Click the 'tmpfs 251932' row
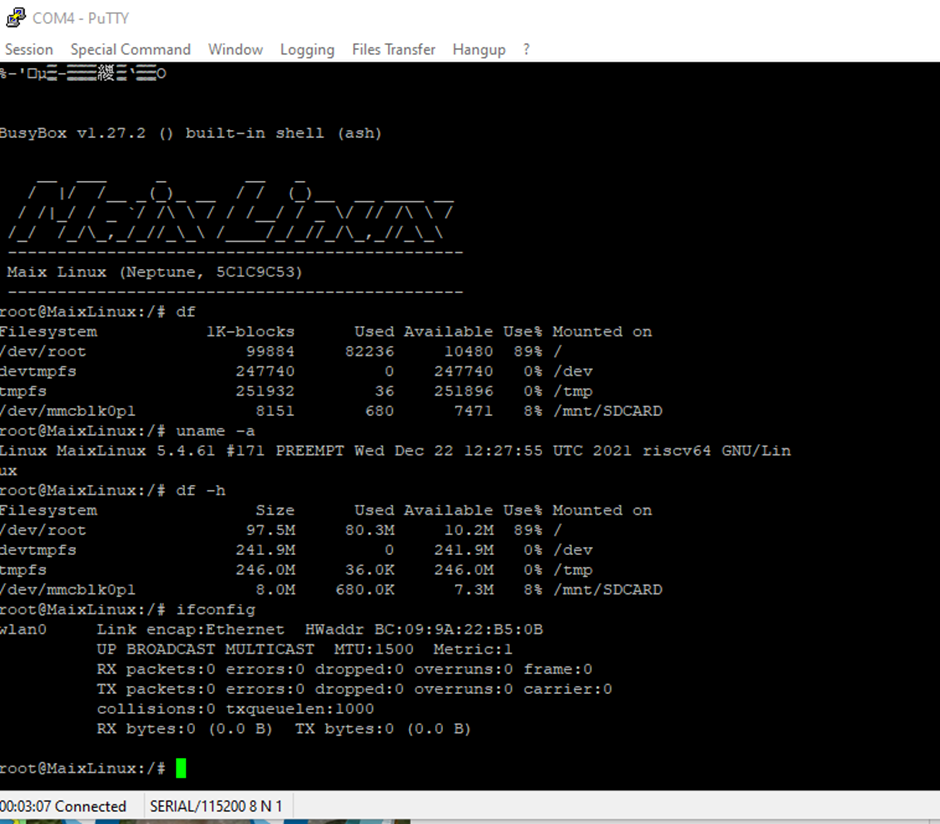Image resolution: width=940 pixels, height=824 pixels. [x=296, y=391]
